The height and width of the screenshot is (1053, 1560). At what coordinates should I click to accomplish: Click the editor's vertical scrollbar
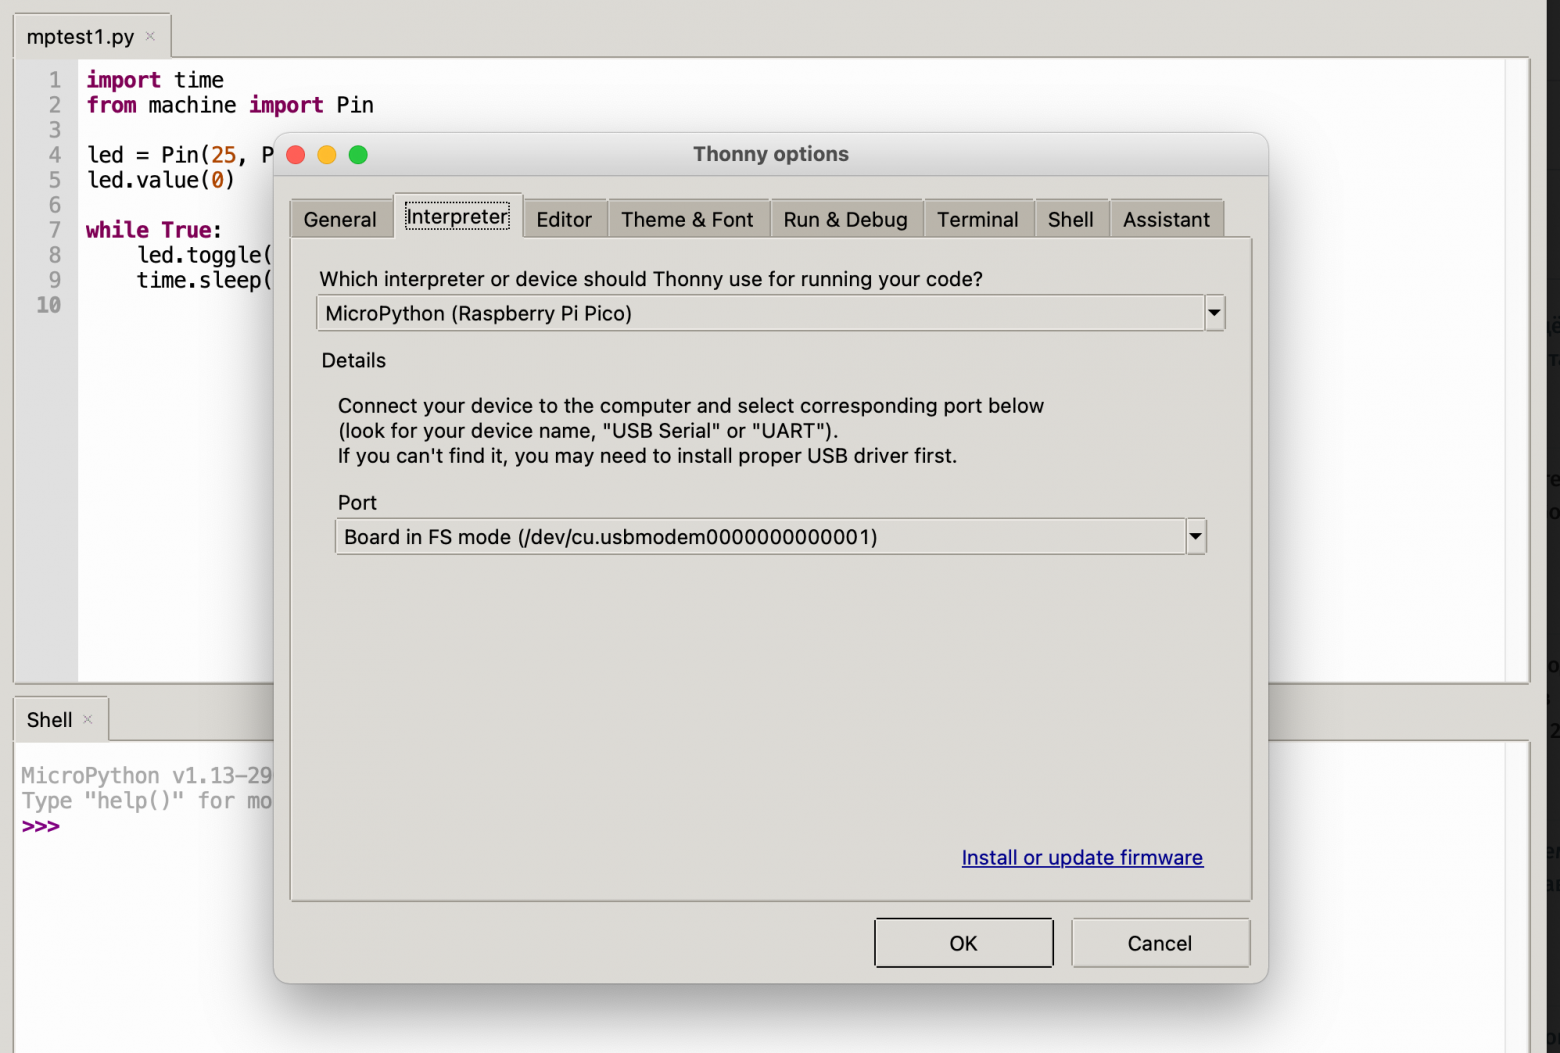(x=1517, y=370)
